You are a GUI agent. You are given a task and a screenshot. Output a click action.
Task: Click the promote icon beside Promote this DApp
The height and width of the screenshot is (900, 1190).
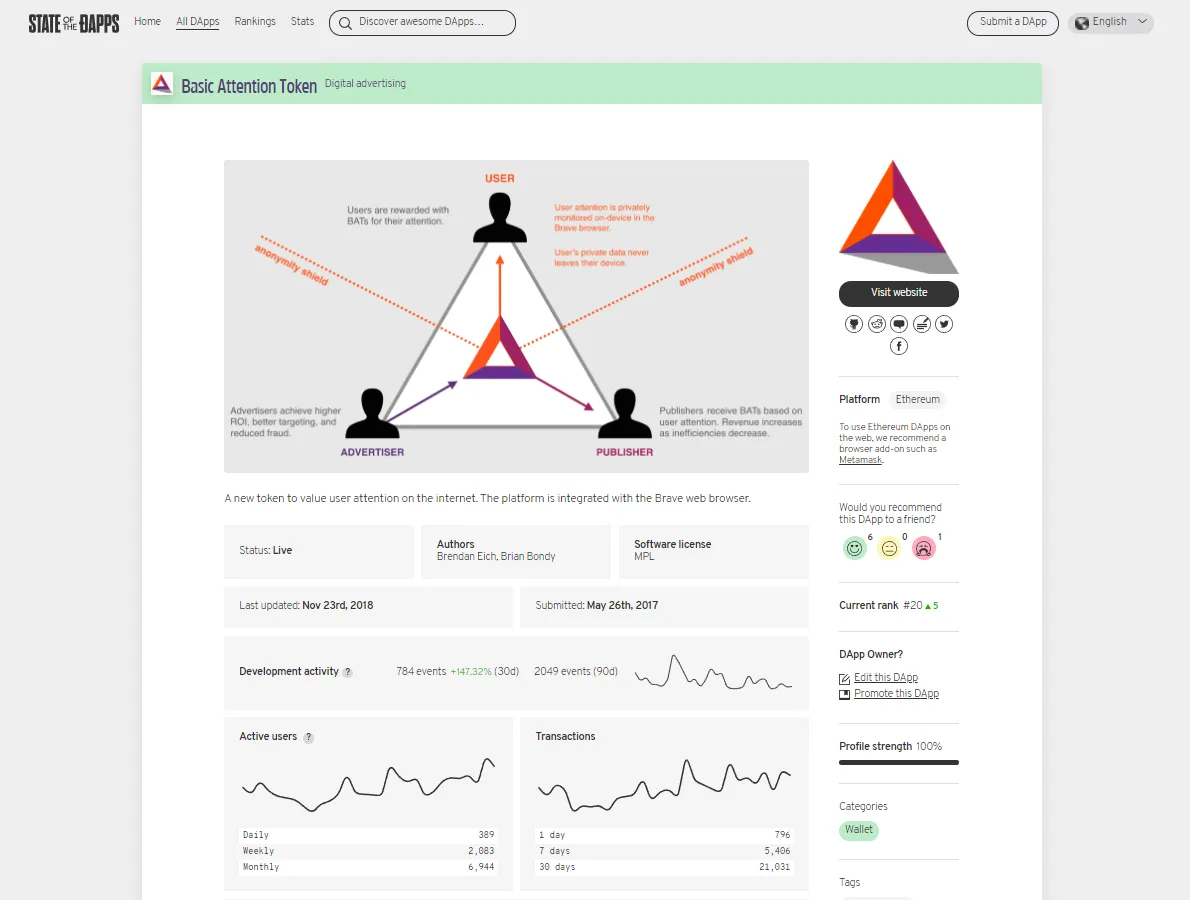(844, 694)
